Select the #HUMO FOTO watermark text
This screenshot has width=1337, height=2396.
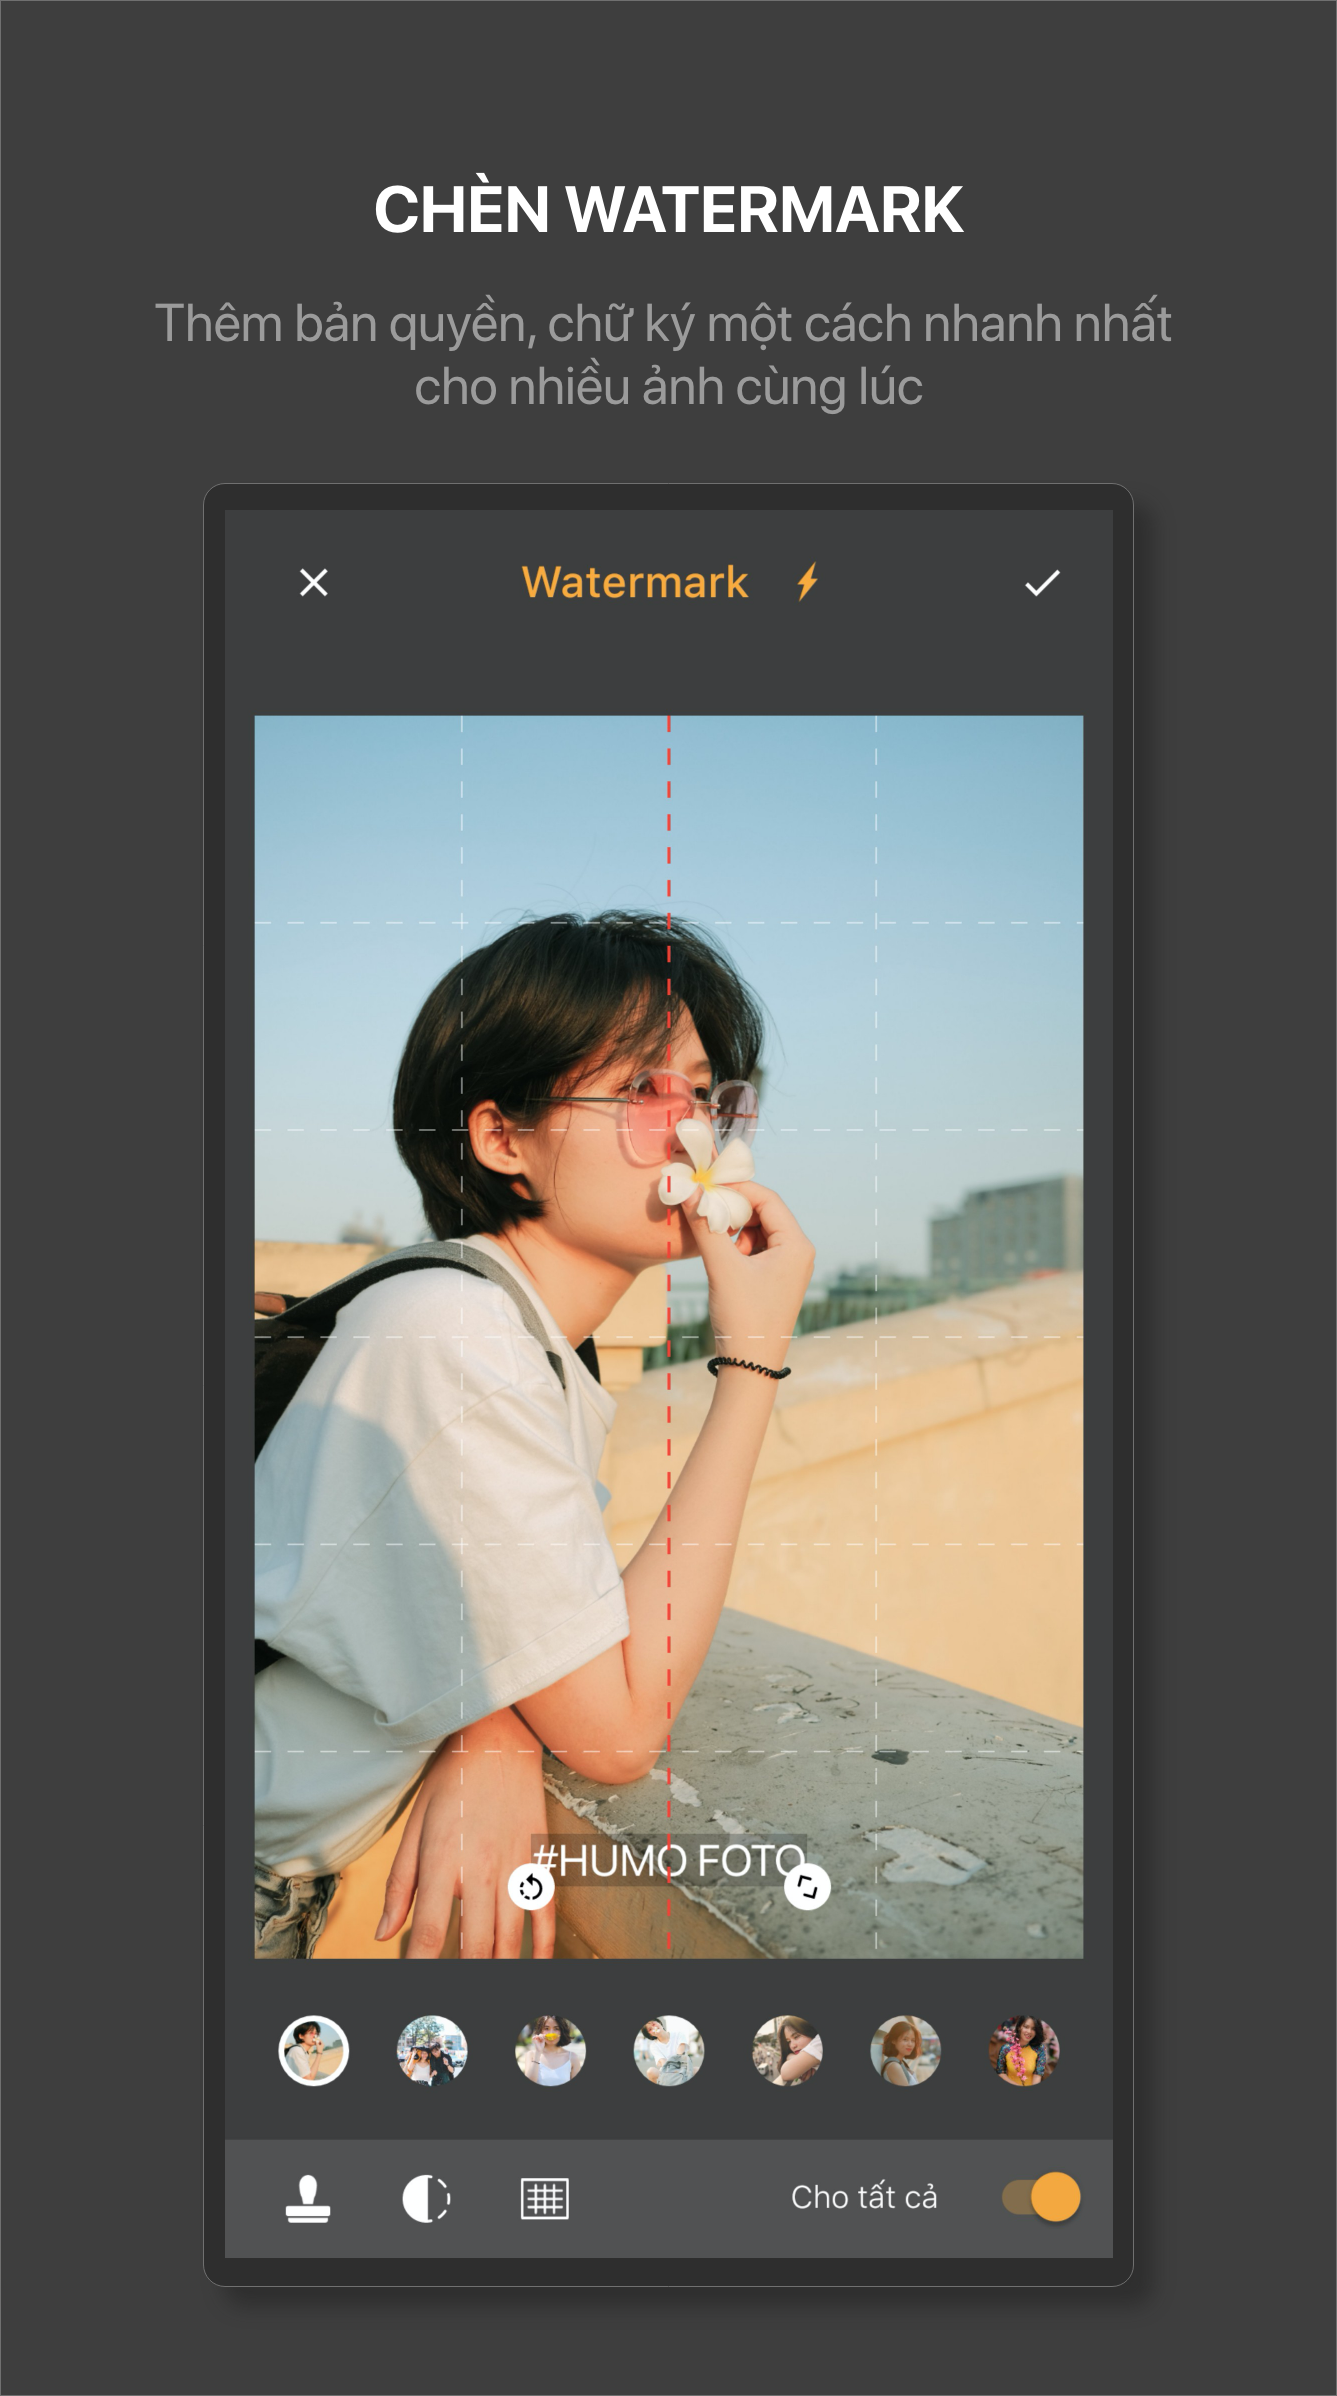668,1860
